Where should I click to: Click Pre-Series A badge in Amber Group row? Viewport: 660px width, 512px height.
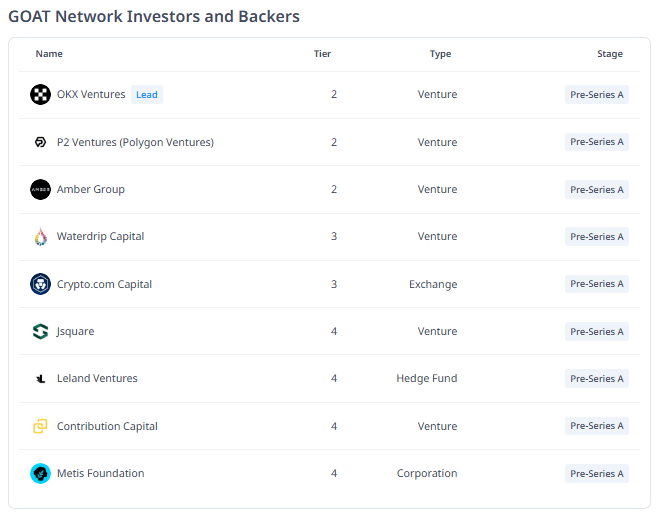(x=597, y=190)
